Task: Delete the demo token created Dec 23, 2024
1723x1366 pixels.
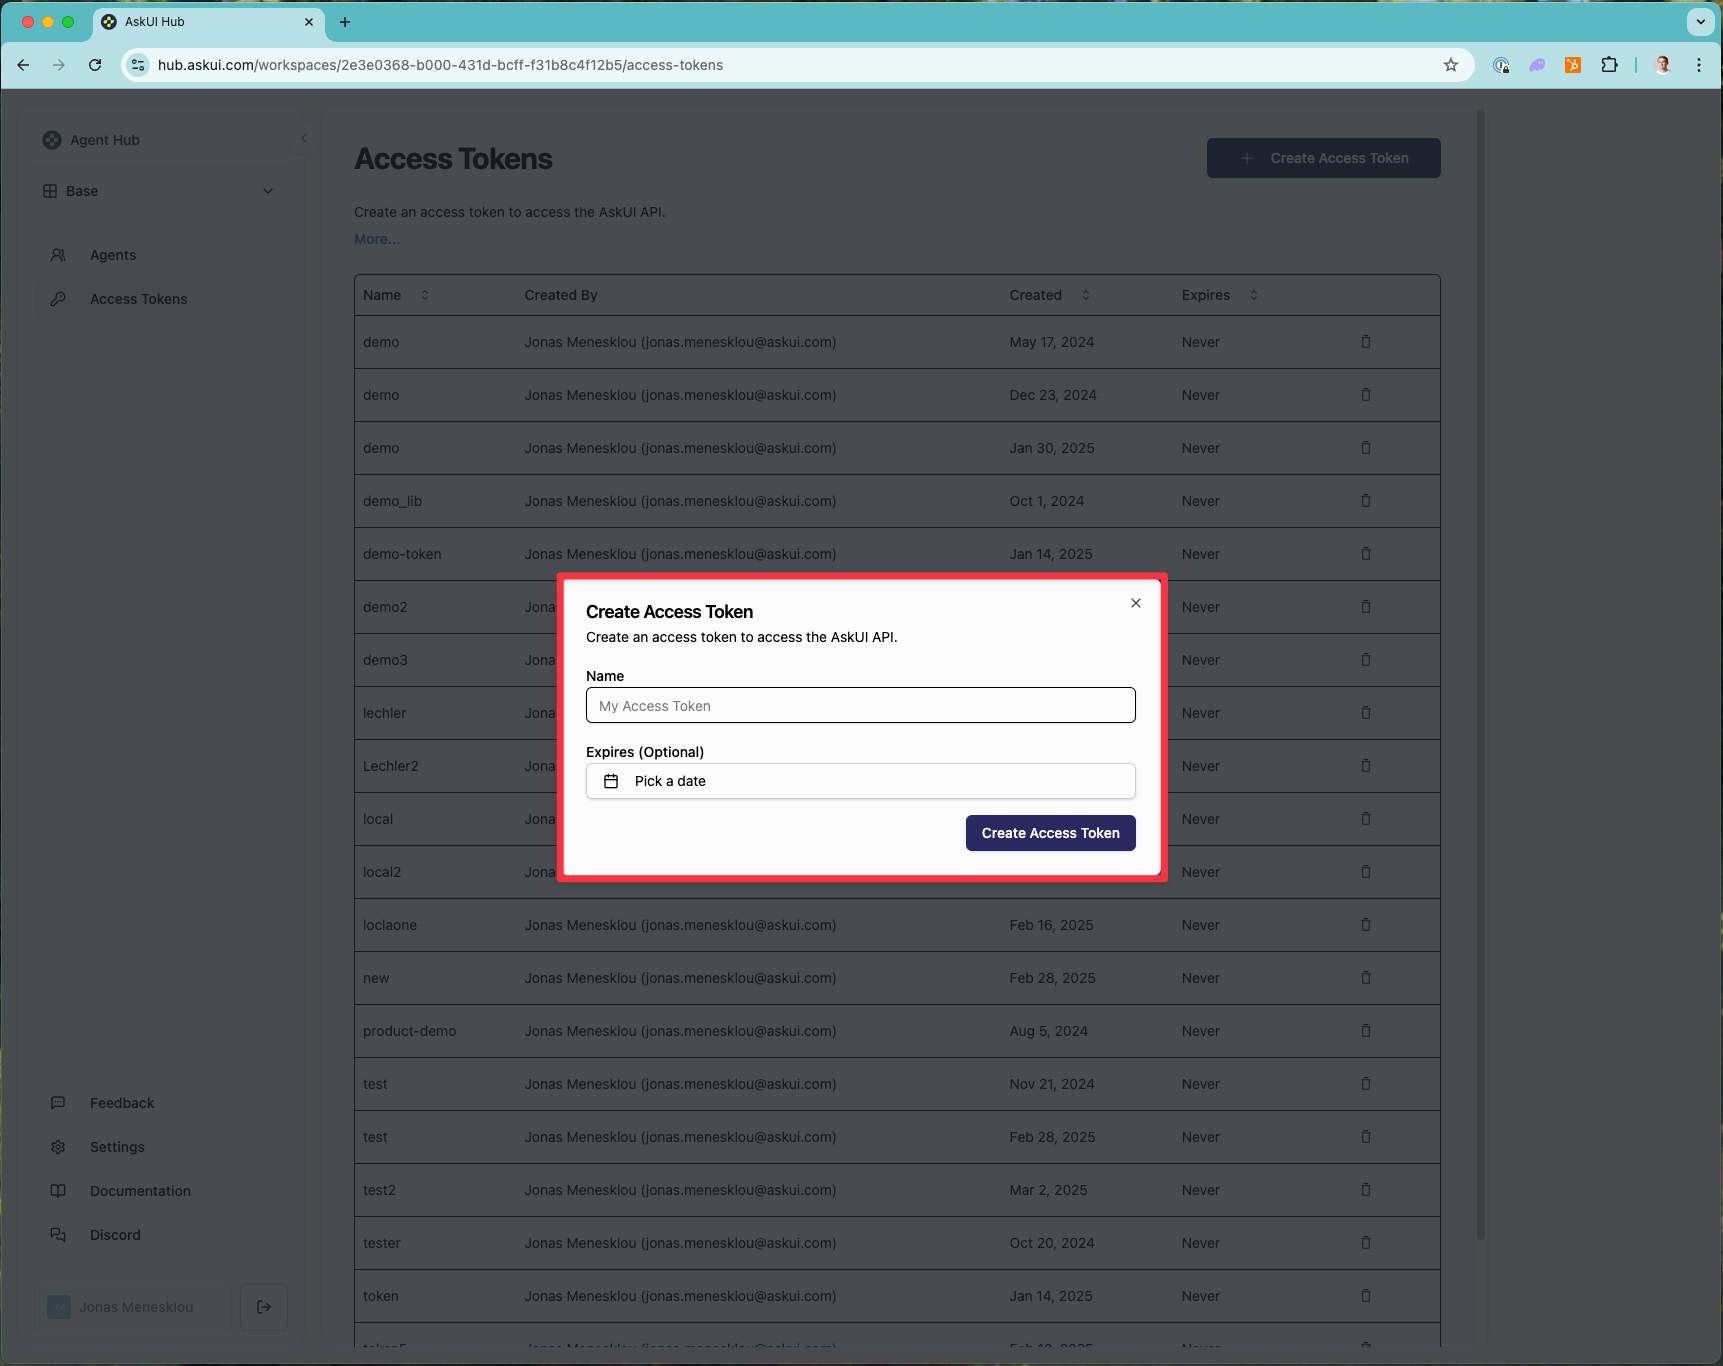Action: 1365,395
